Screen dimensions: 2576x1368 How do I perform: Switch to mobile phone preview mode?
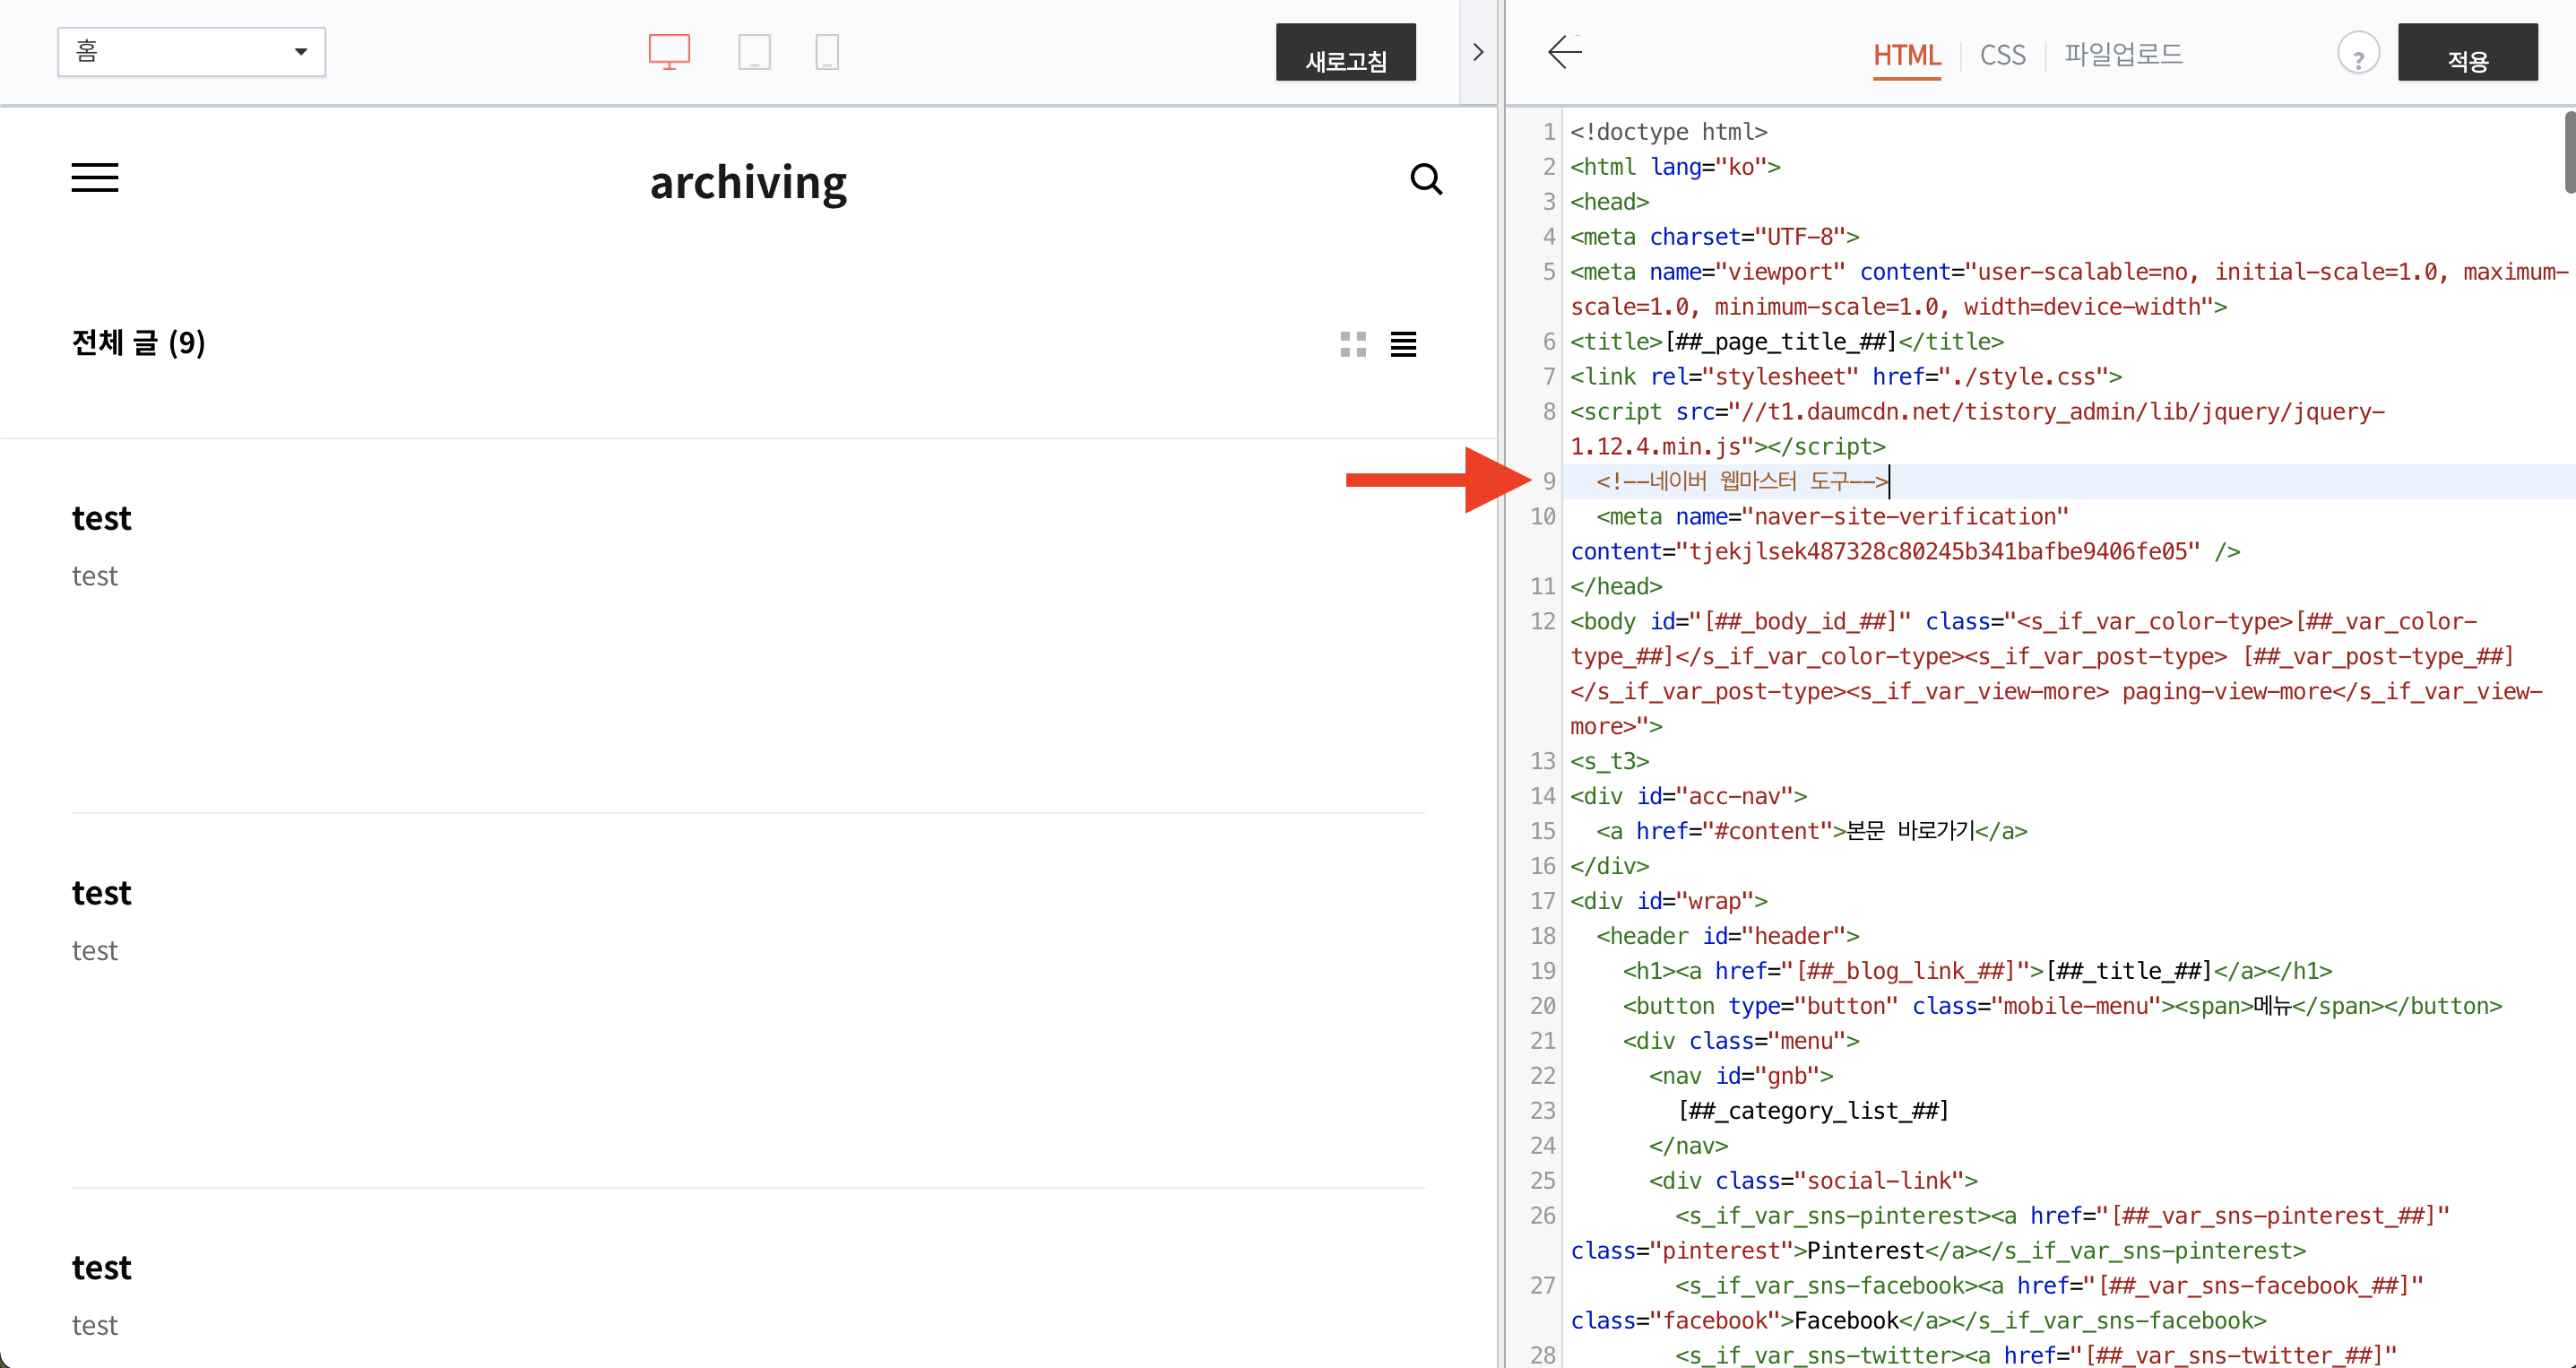(x=827, y=52)
